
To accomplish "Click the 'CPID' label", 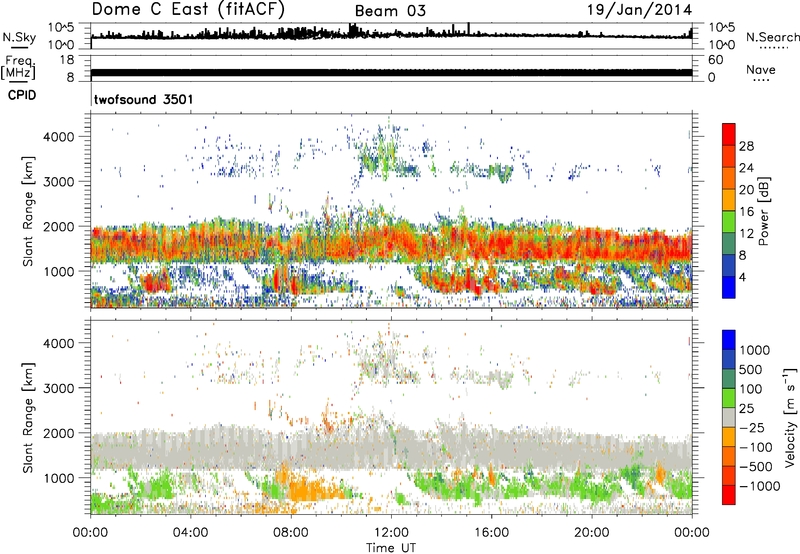I will [22, 95].
